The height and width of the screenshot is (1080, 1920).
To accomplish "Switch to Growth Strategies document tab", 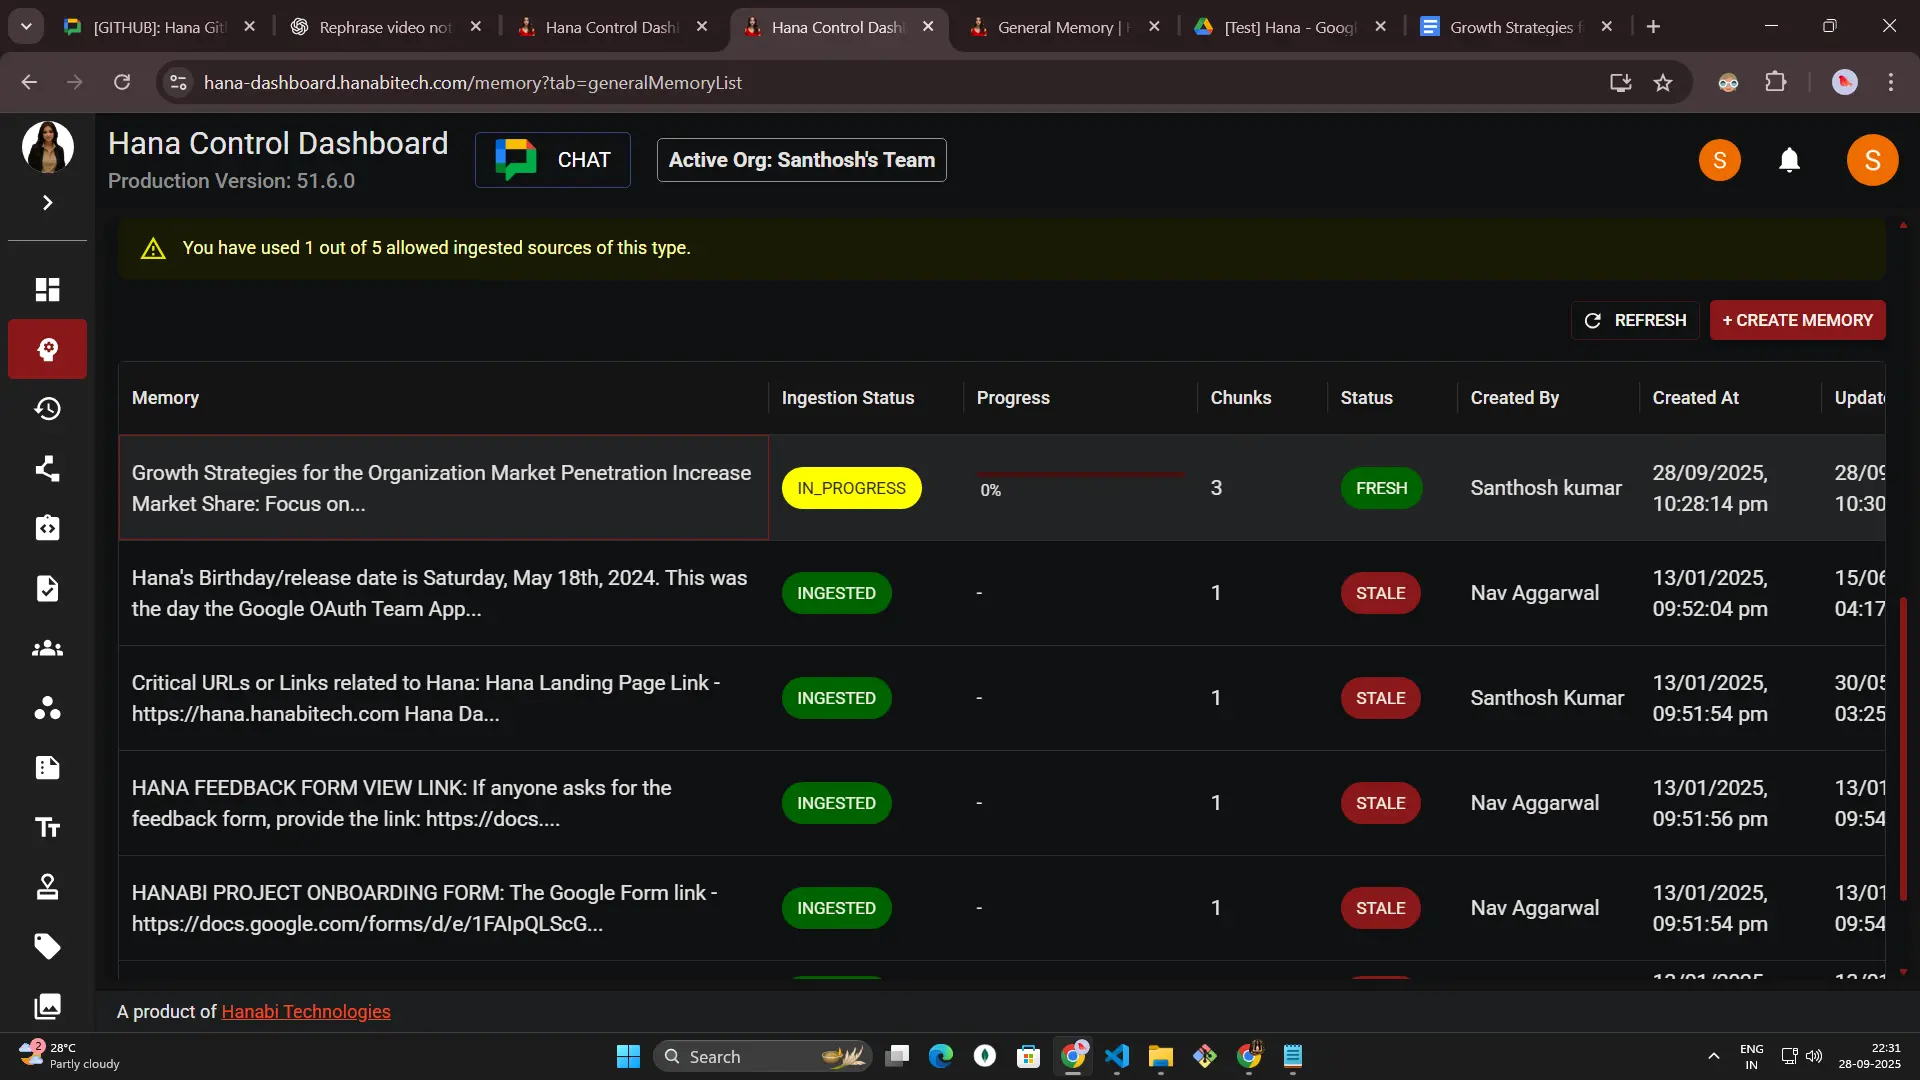I will click(x=1508, y=27).
